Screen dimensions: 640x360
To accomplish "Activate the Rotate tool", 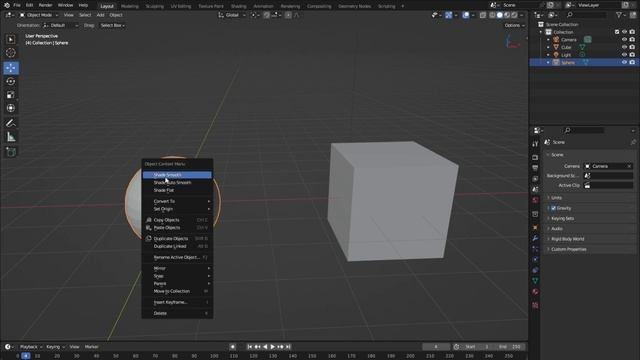I will (11, 81).
